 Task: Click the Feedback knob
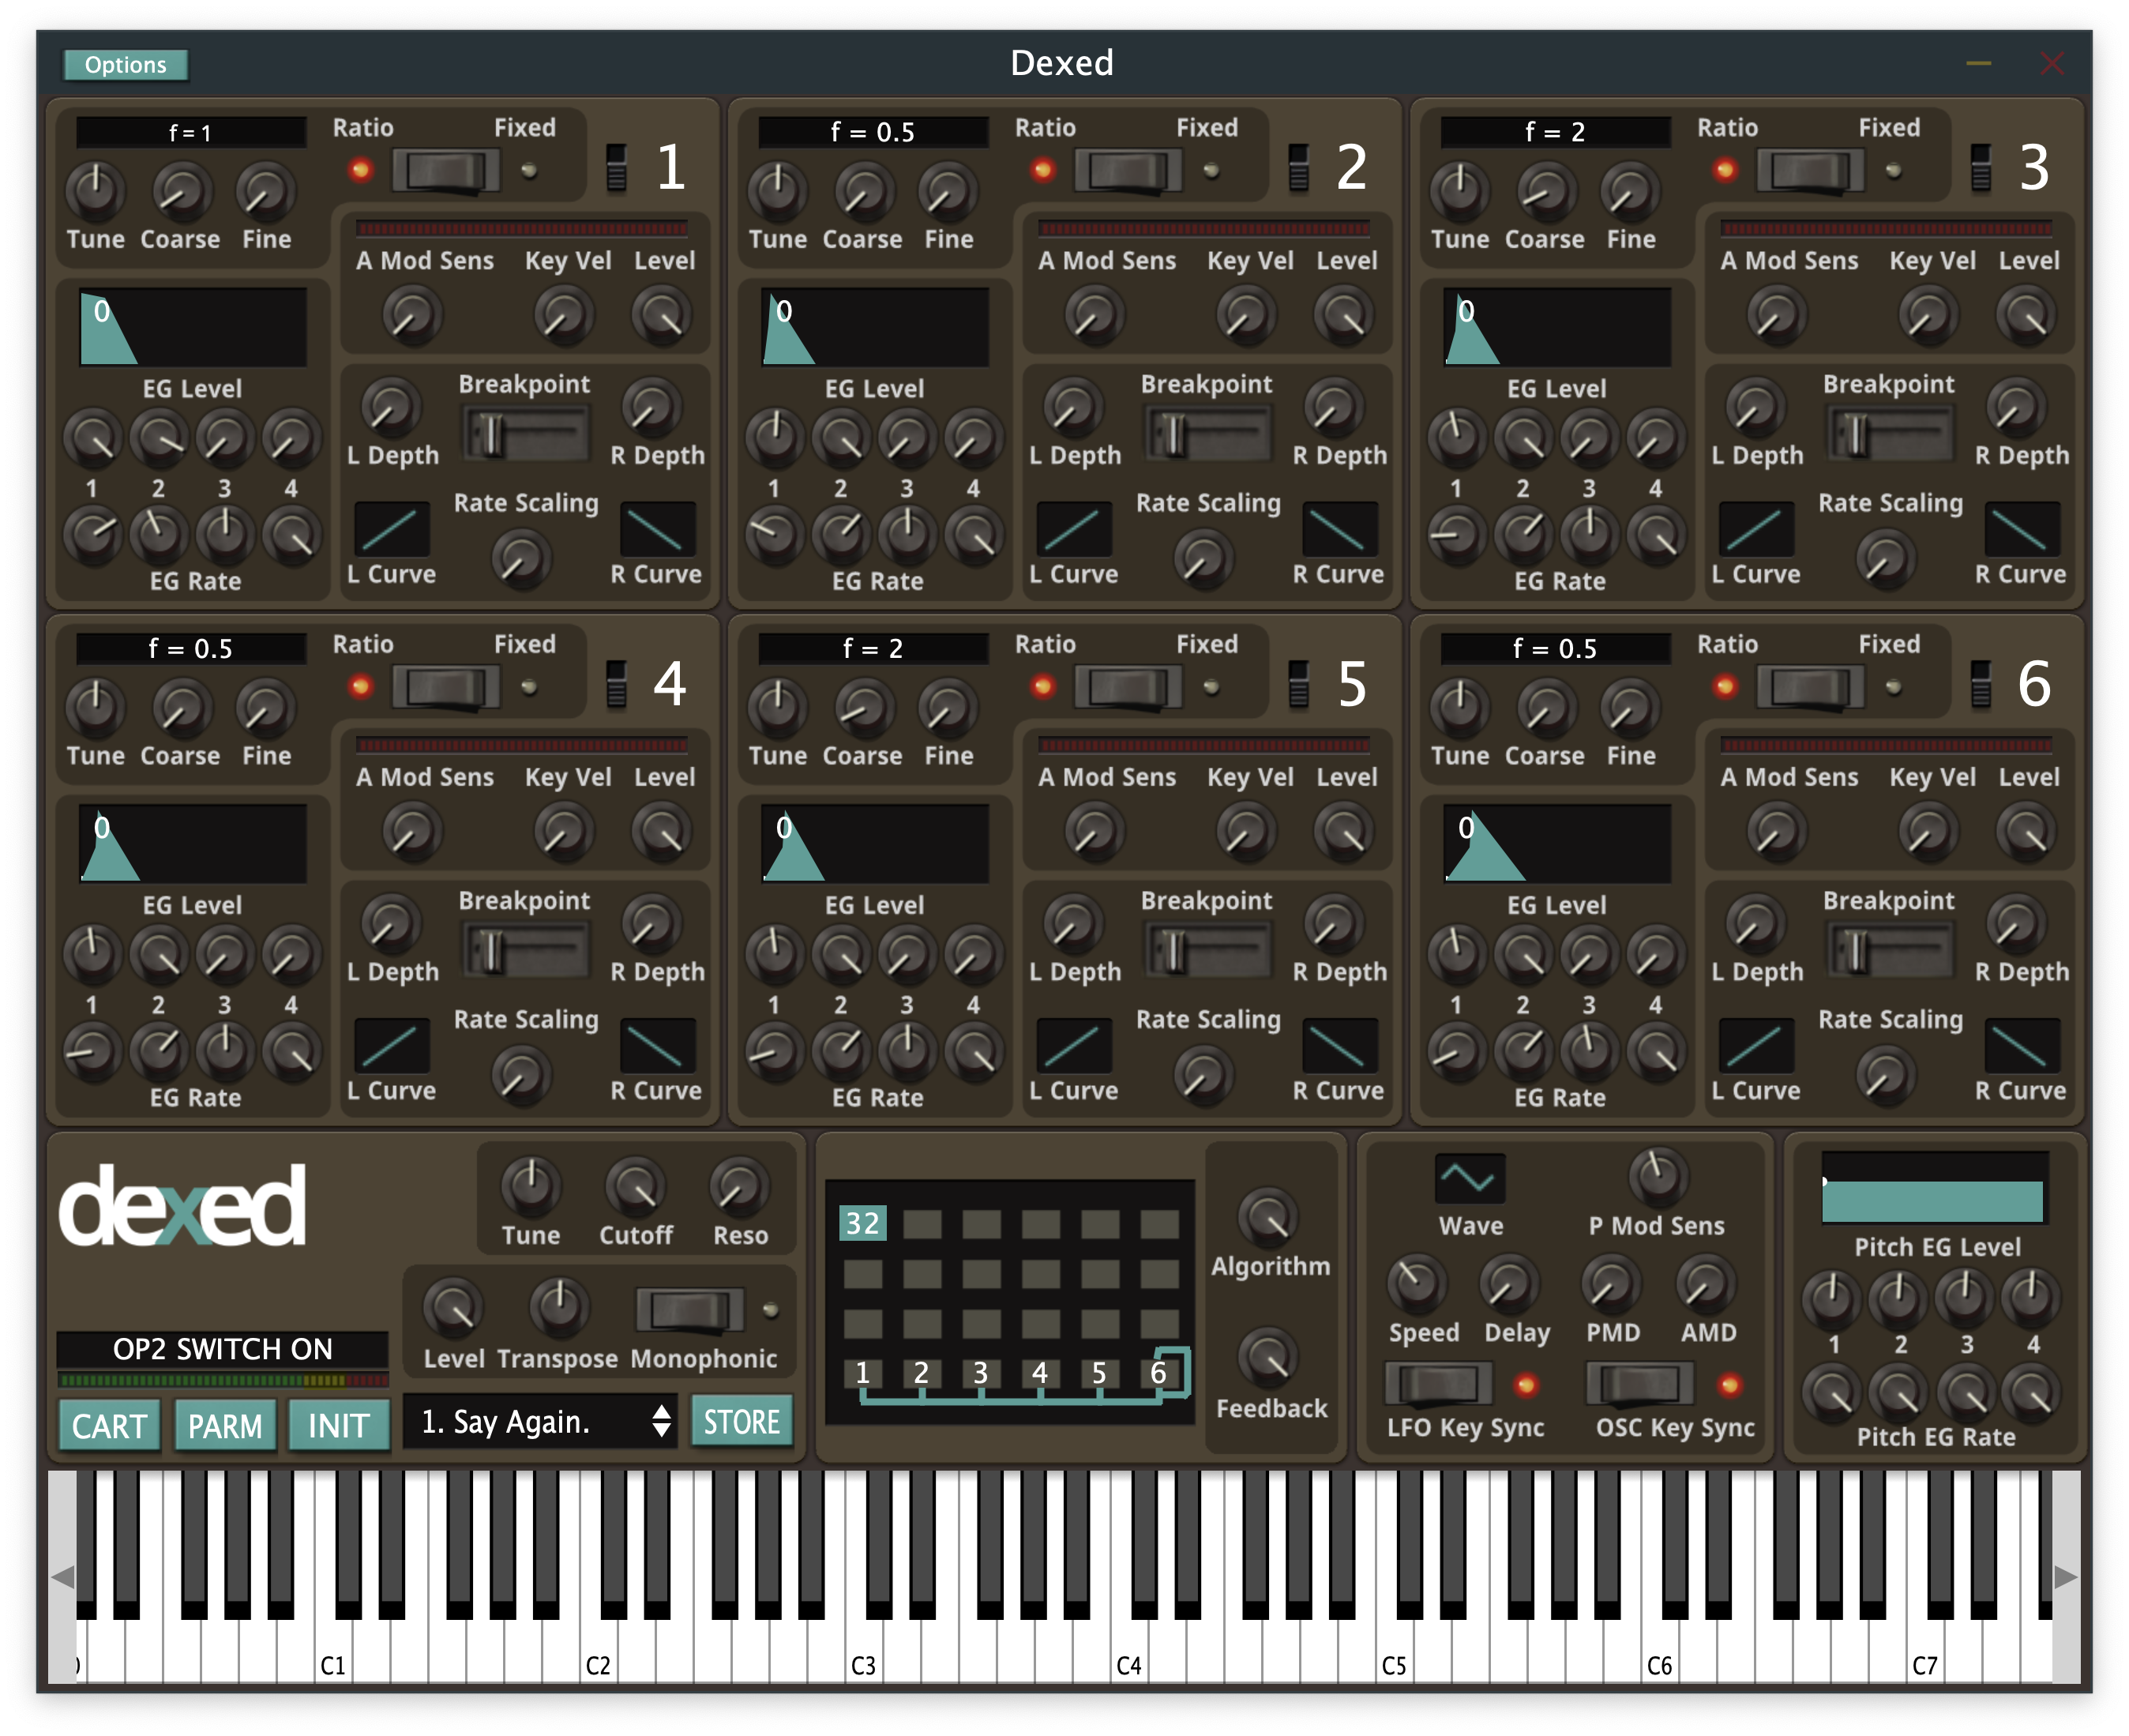(x=1268, y=1357)
